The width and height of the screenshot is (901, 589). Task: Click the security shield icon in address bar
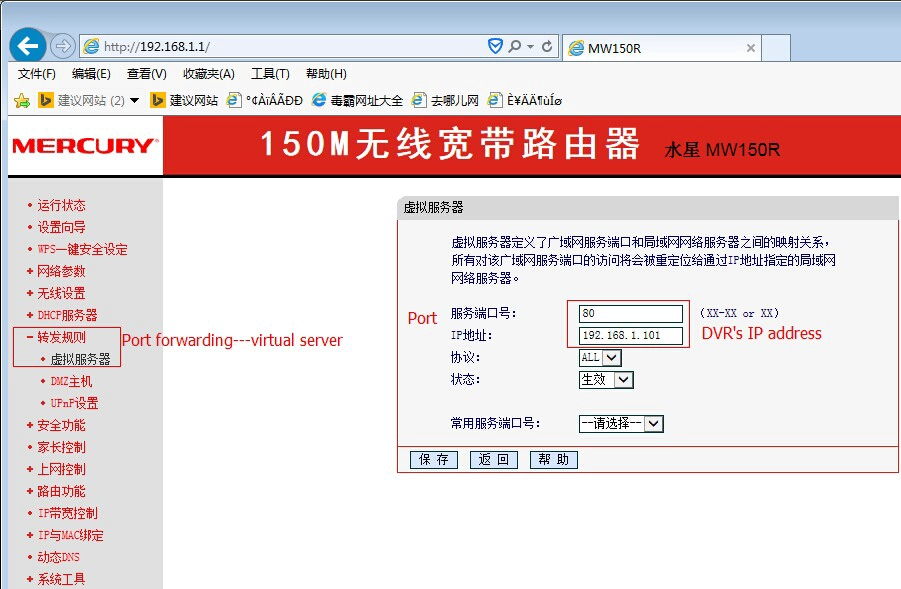click(x=495, y=46)
